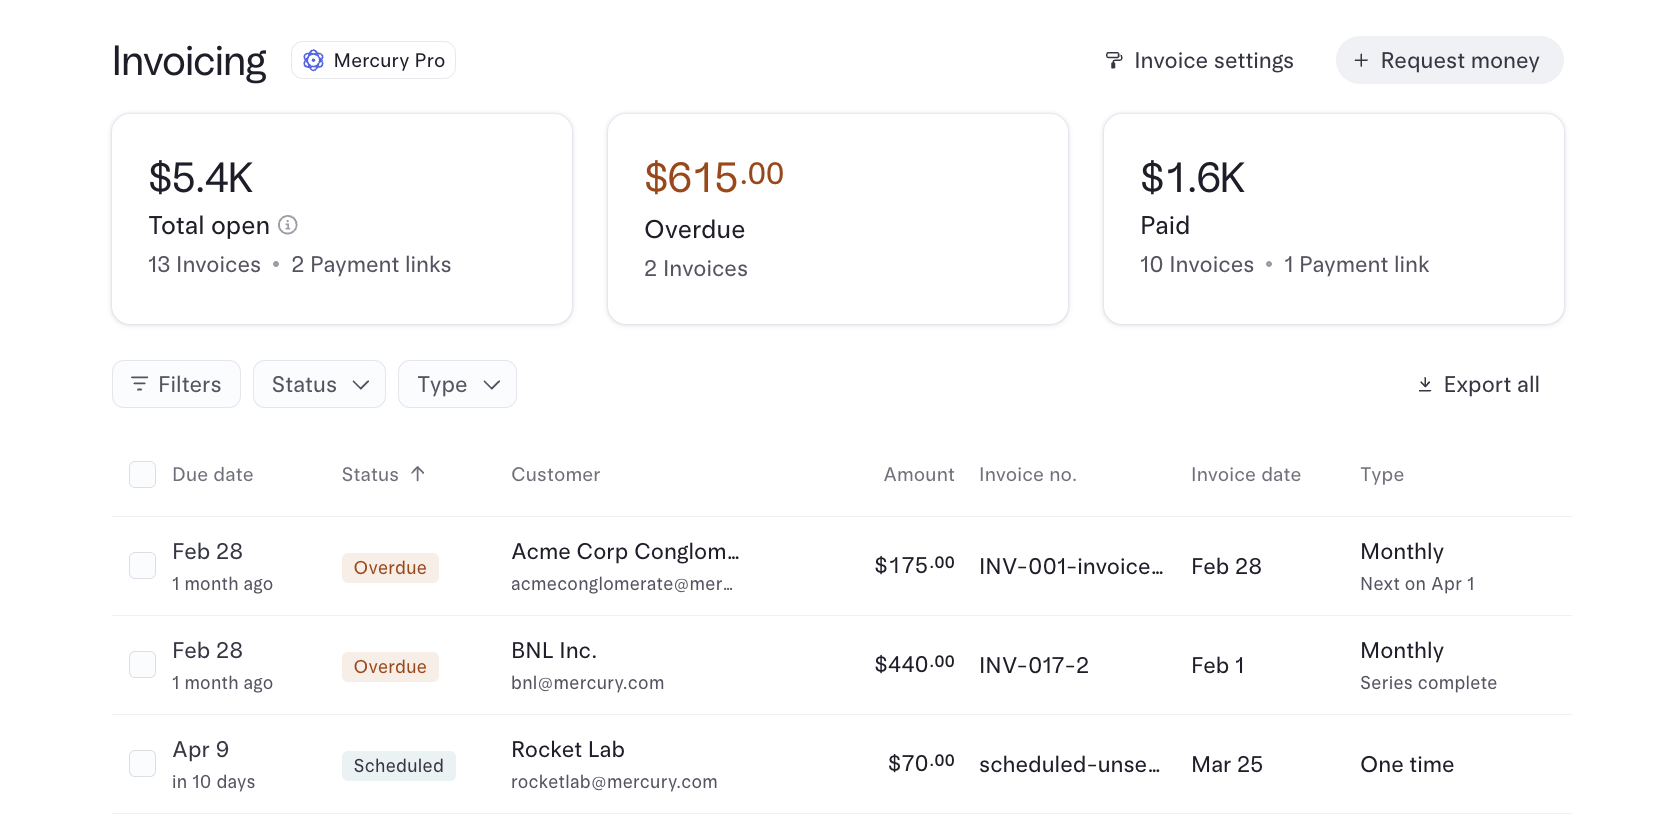The height and width of the screenshot is (830, 1676).
Task: Click email rocketlab@mercury.com
Action: [x=614, y=782]
